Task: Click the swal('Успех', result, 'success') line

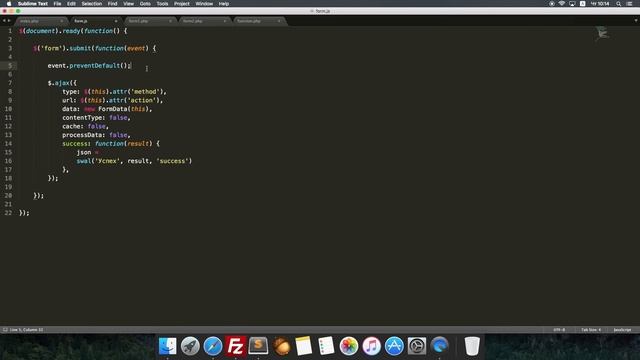Action: (x=134, y=161)
